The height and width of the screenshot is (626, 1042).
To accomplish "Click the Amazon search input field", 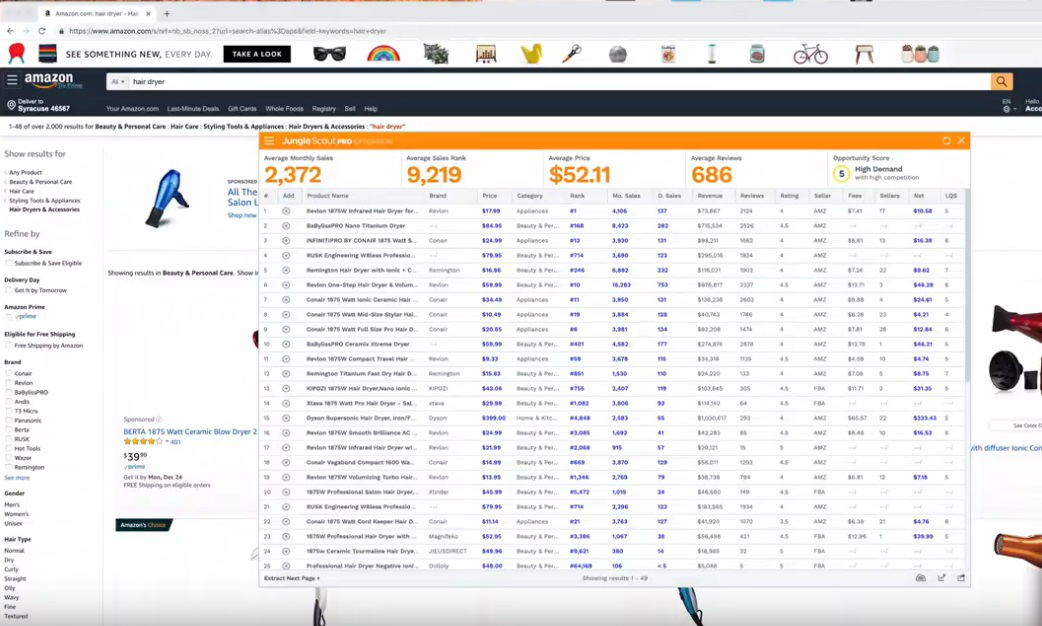I will [x=560, y=82].
